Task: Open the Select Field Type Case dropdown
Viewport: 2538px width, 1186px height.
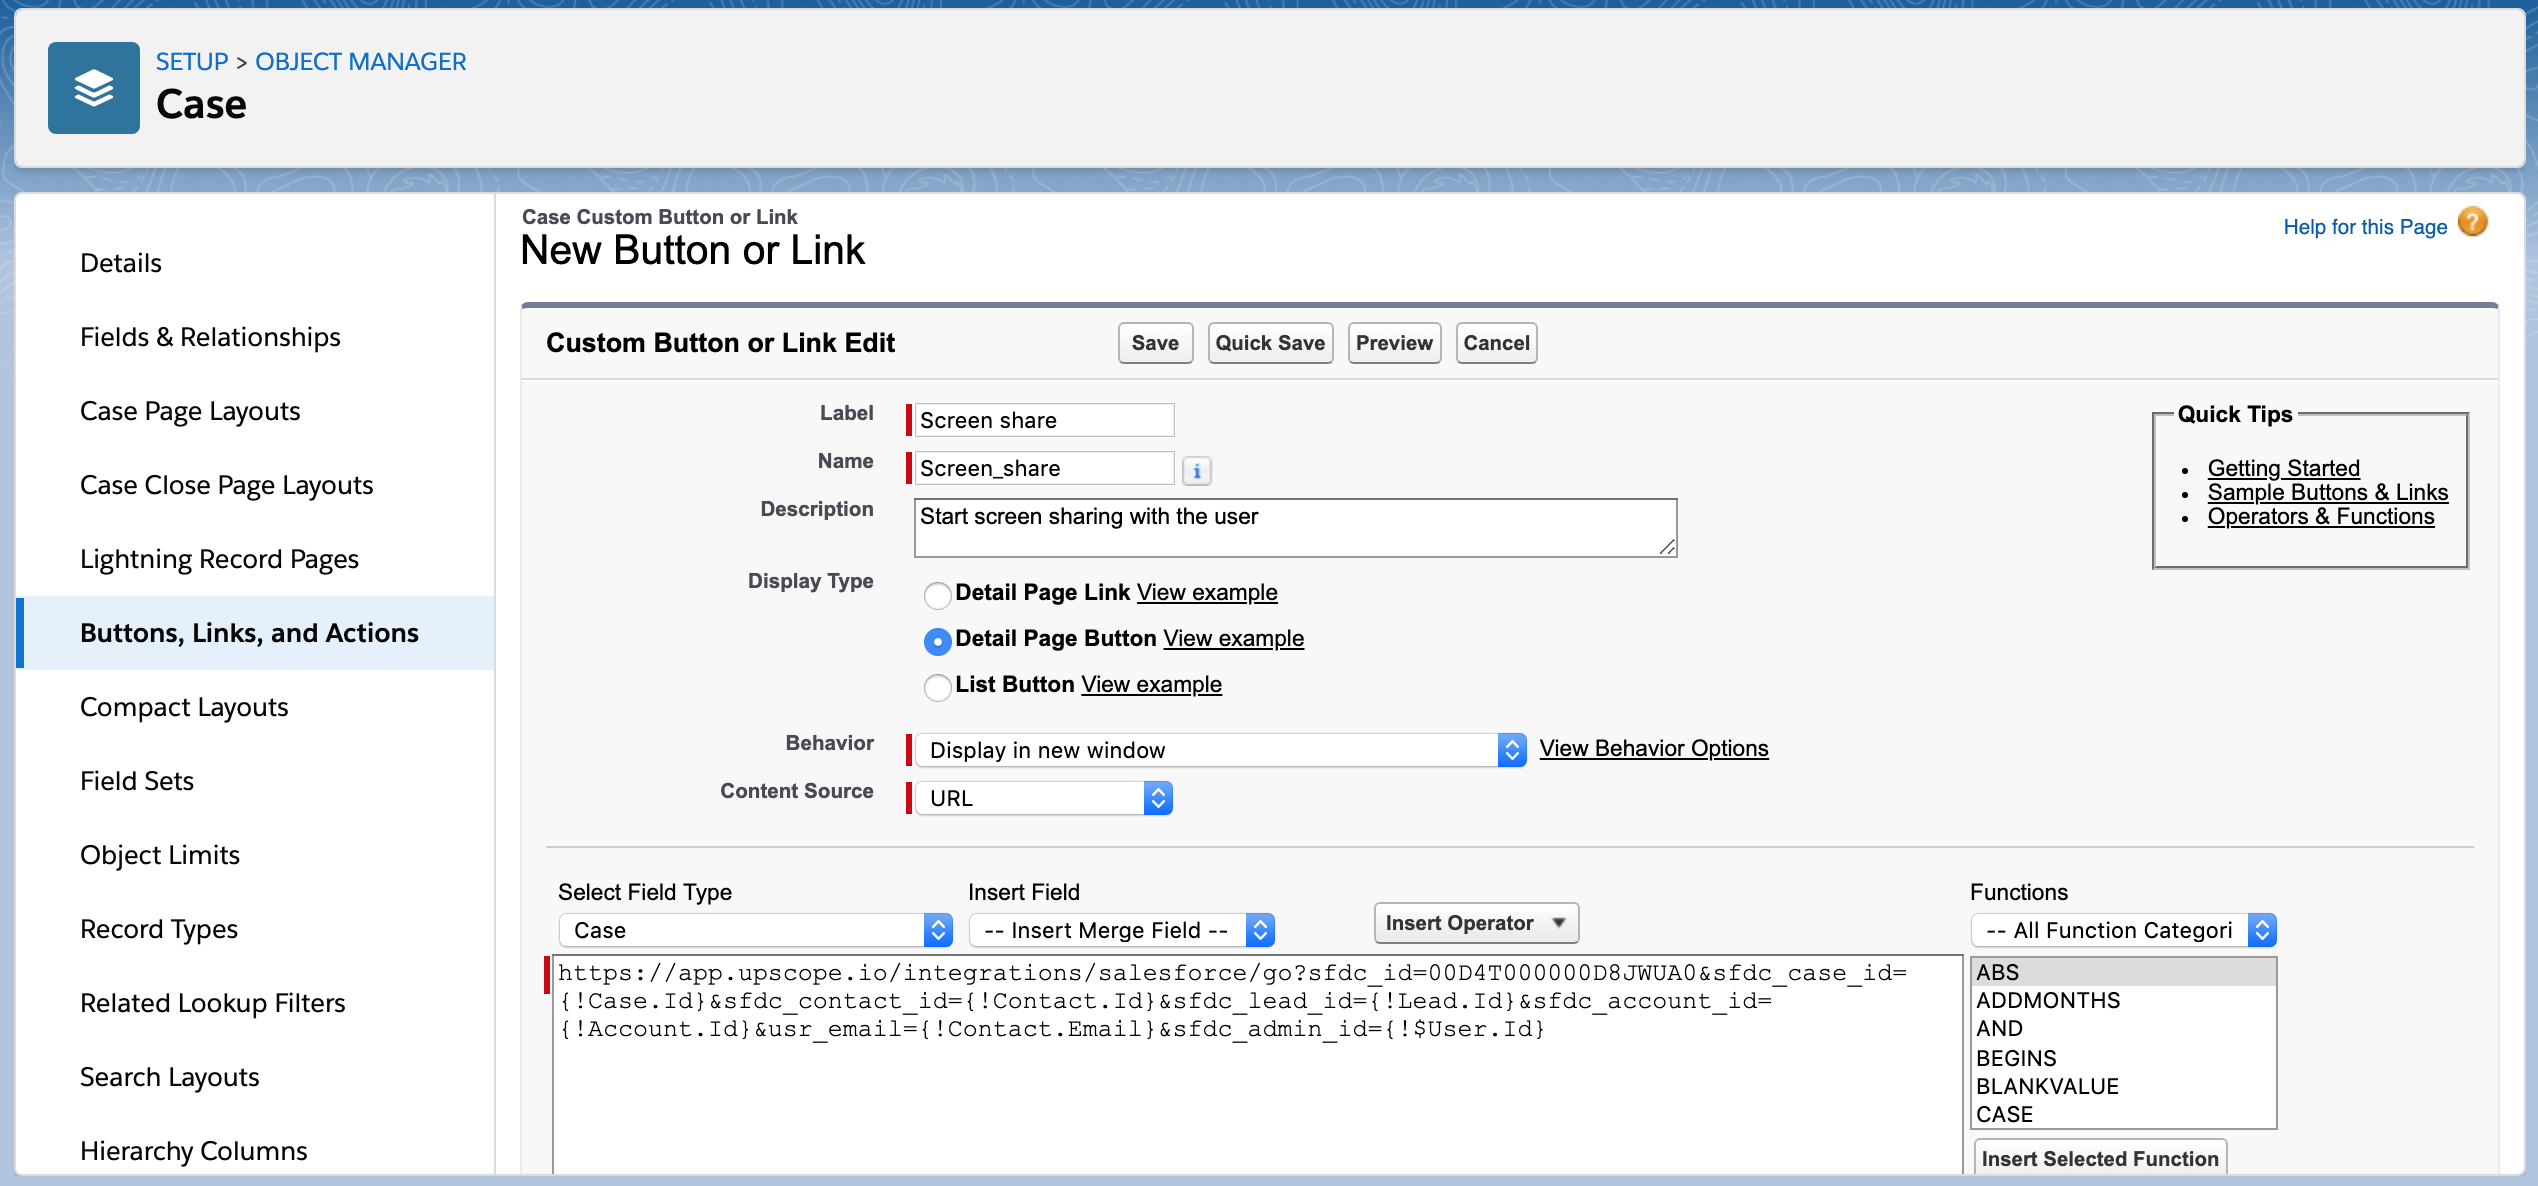Action: (x=754, y=930)
